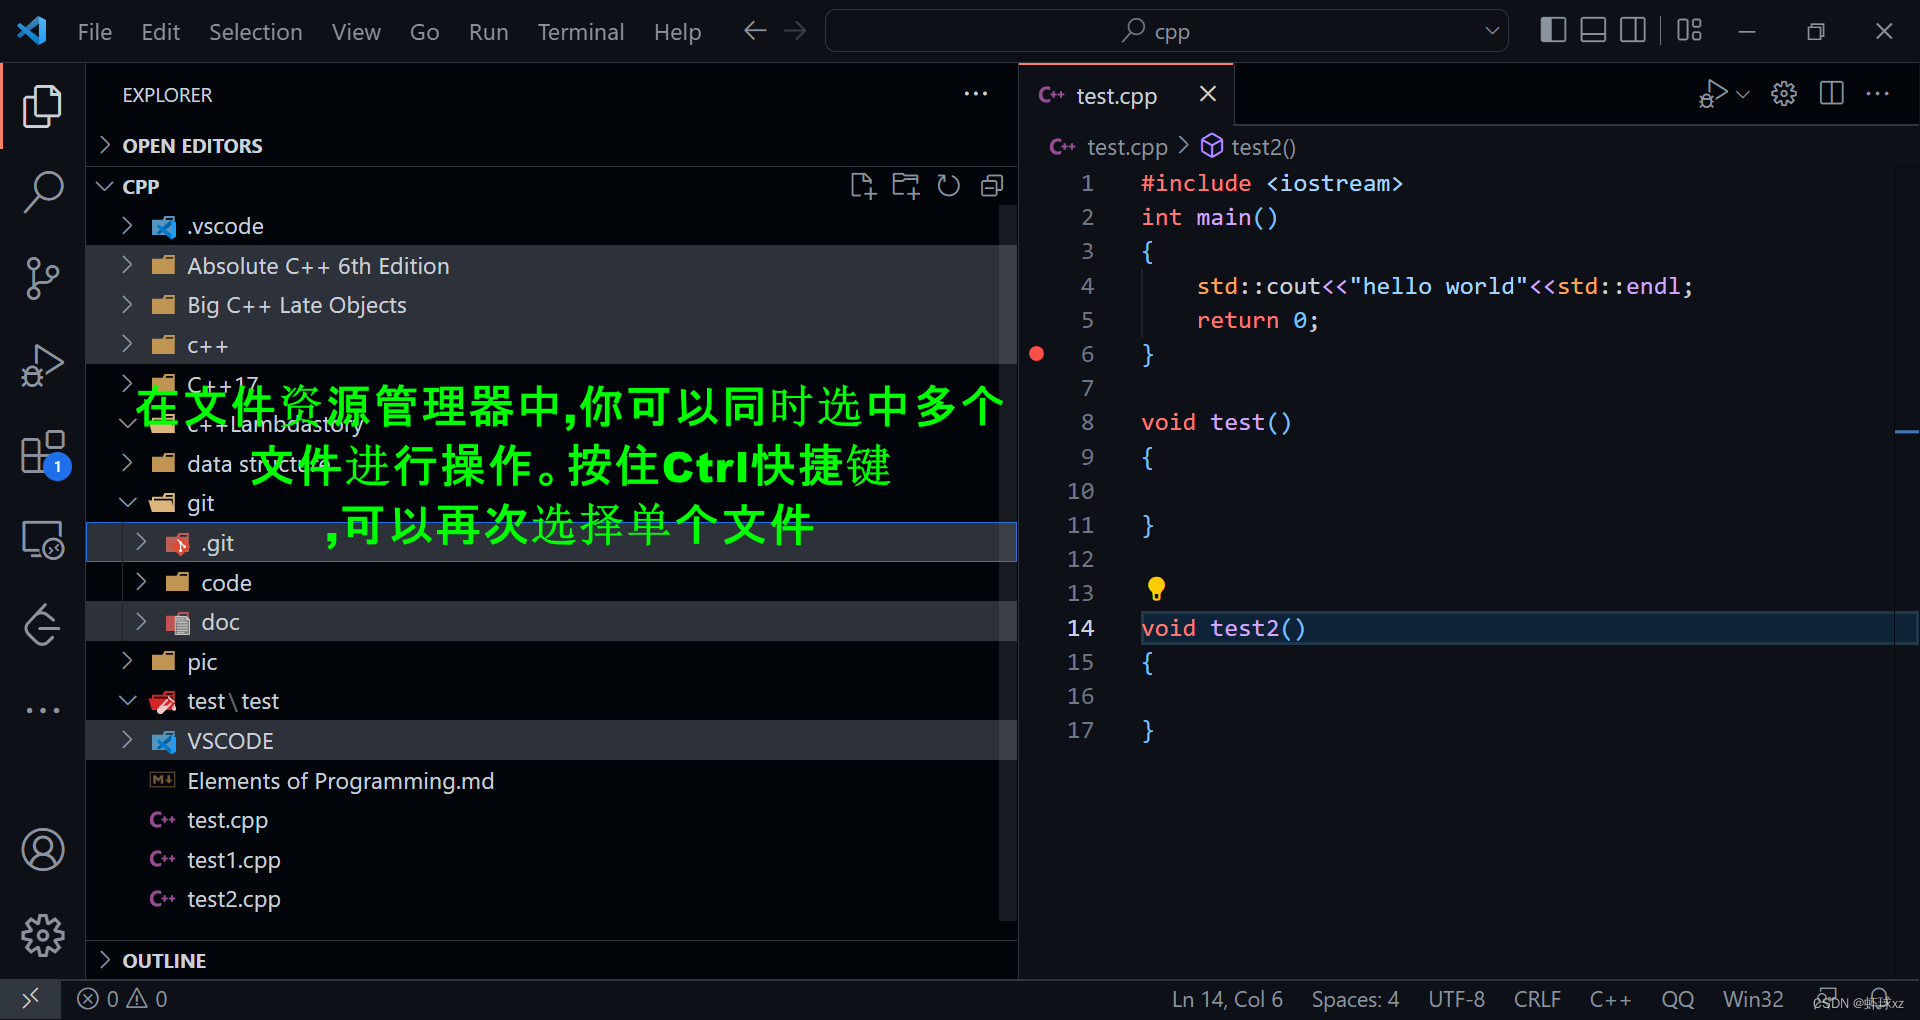Go back in navigation history
This screenshot has height=1020, width=1920.
tap(755, 31)
